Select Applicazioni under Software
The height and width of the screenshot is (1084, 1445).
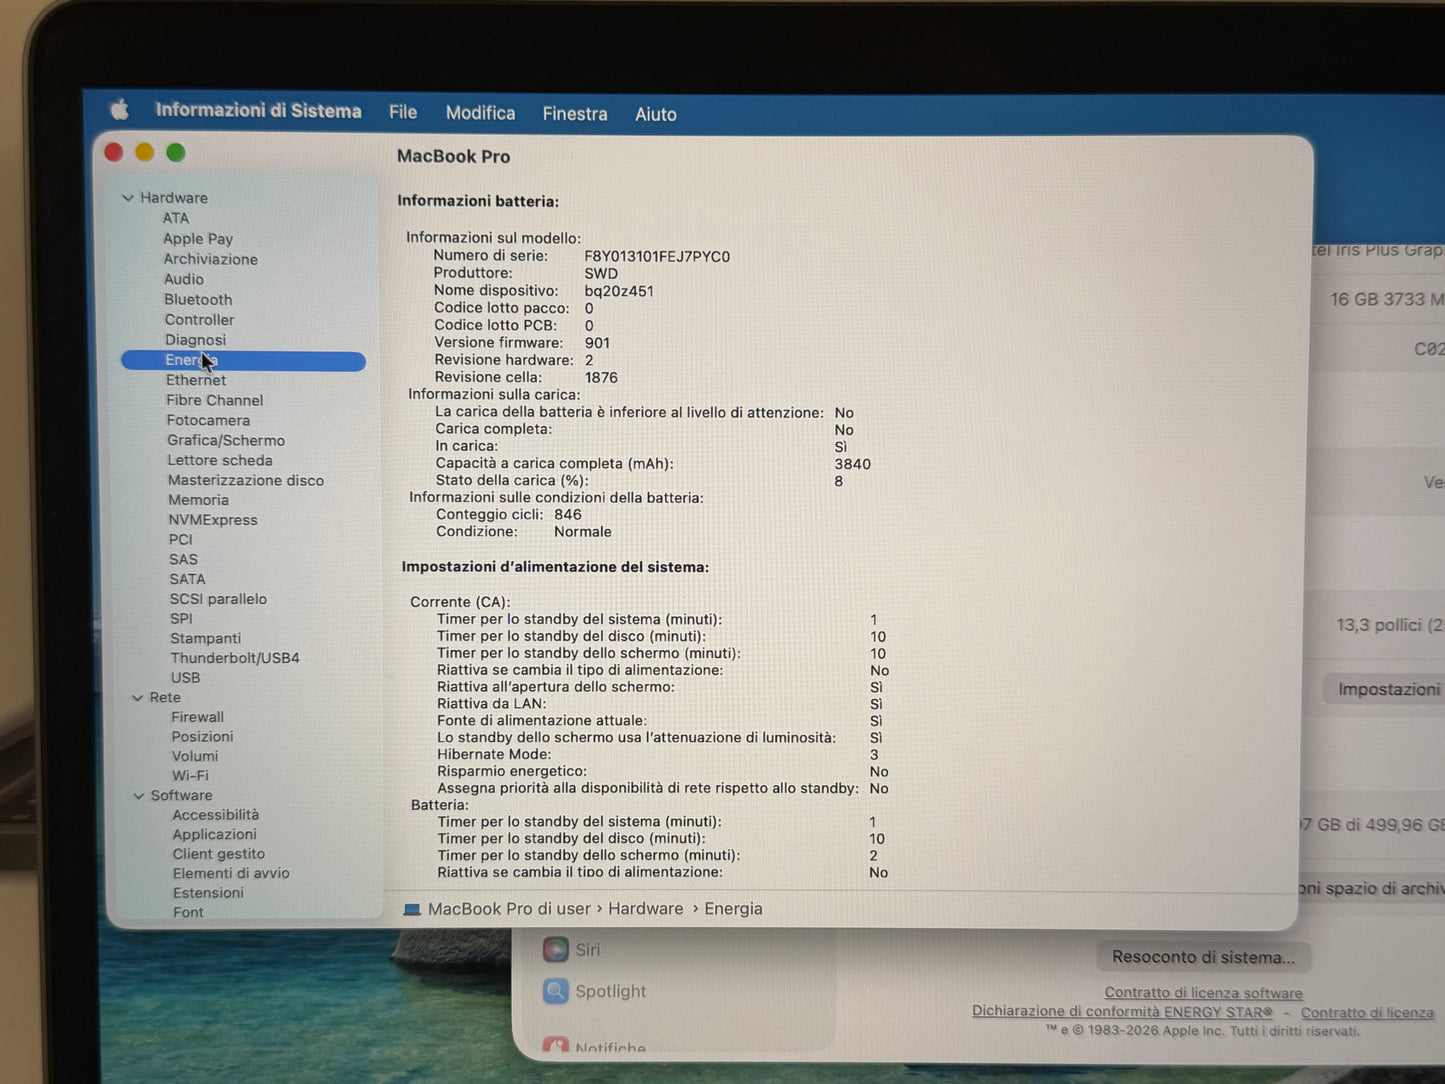pos(214,834)
